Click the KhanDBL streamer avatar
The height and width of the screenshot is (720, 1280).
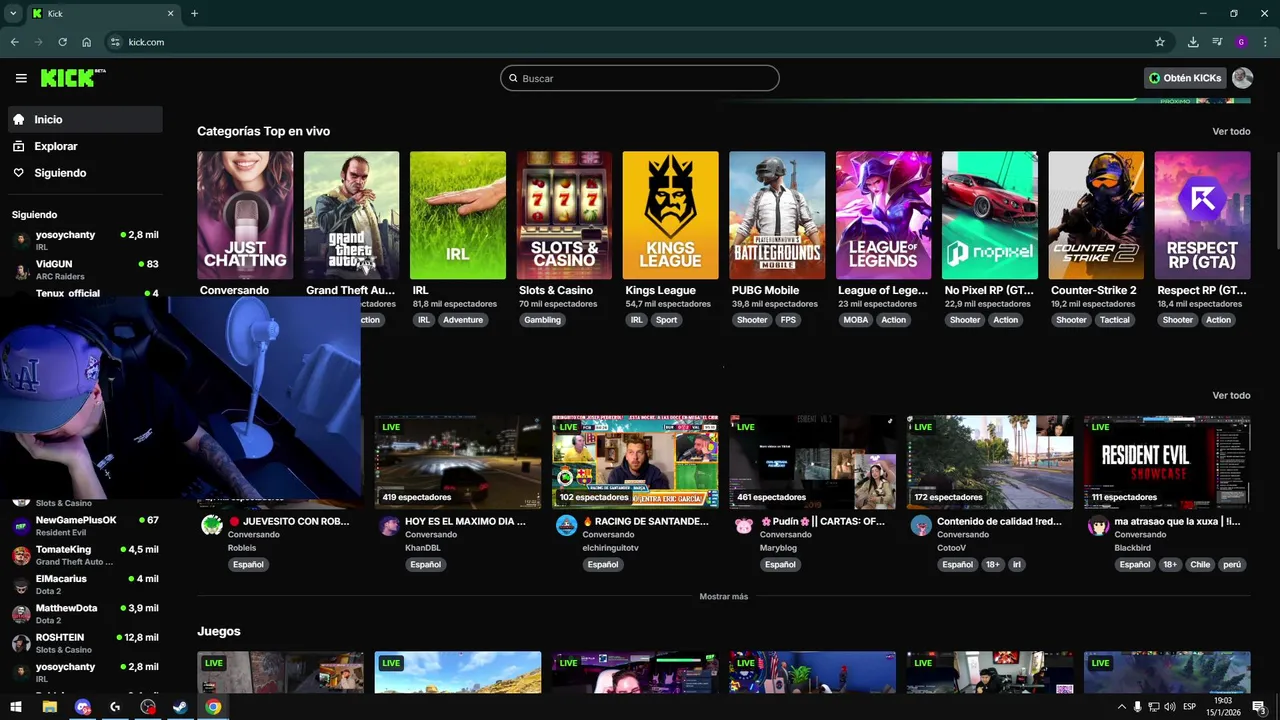(389, 526)
